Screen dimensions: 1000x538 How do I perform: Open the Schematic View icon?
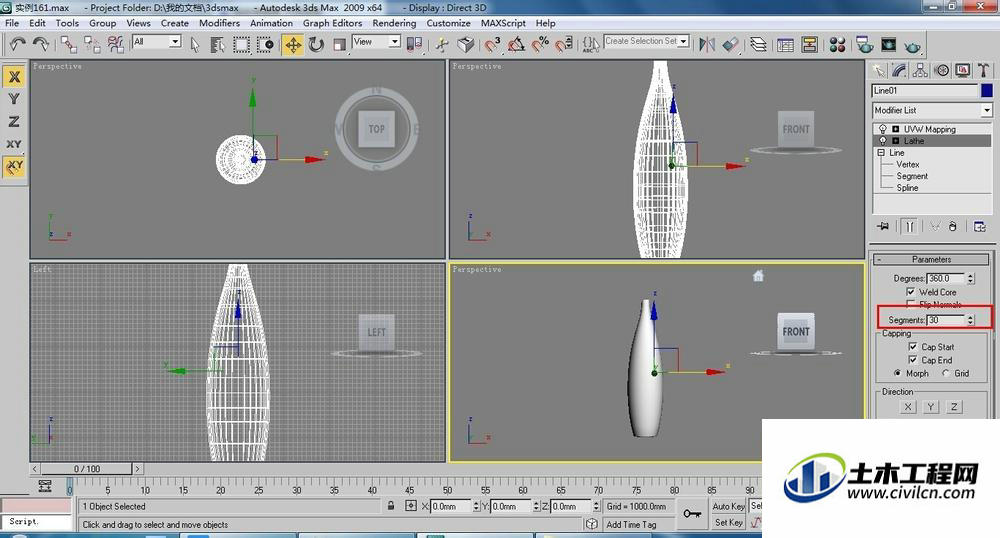click(x=810, y=45)
